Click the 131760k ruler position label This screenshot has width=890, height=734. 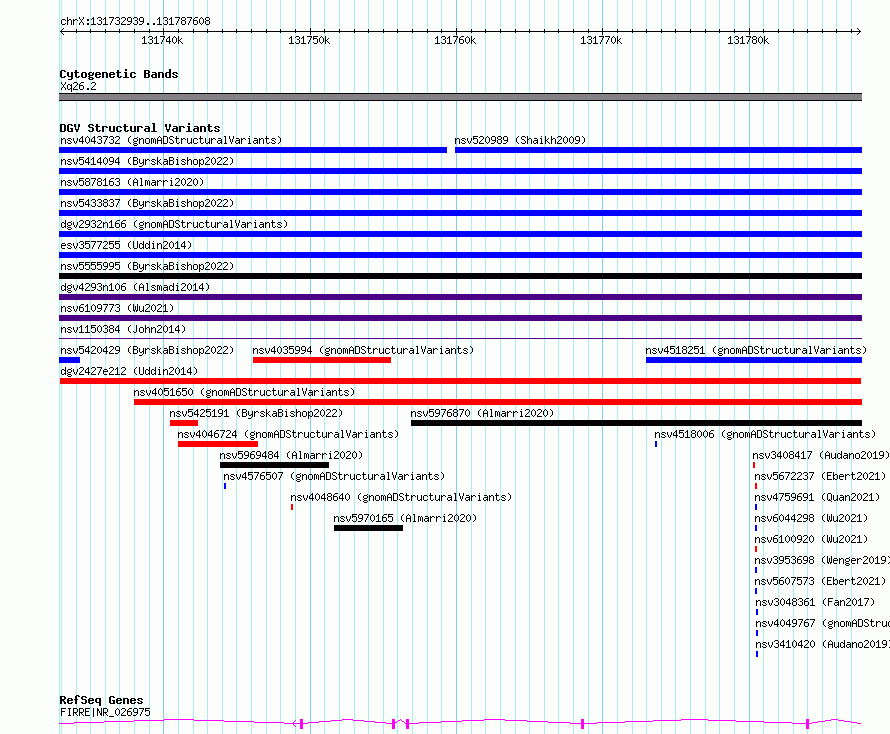pyautogui.click(x=455, y=40)
